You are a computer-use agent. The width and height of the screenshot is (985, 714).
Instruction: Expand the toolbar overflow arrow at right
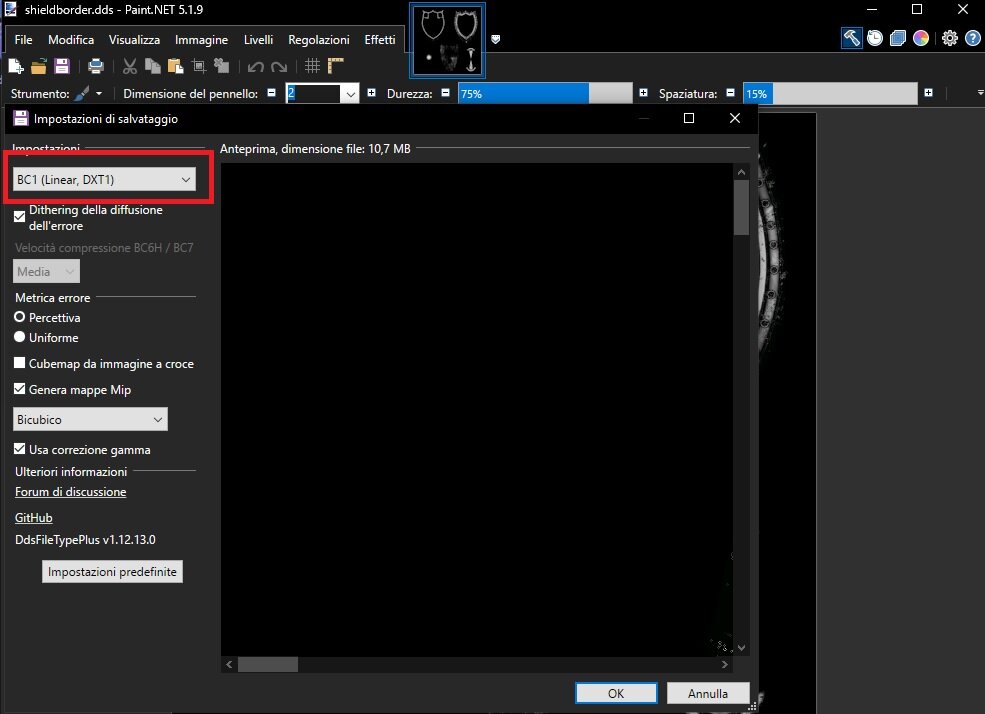[x=980, y=93]
